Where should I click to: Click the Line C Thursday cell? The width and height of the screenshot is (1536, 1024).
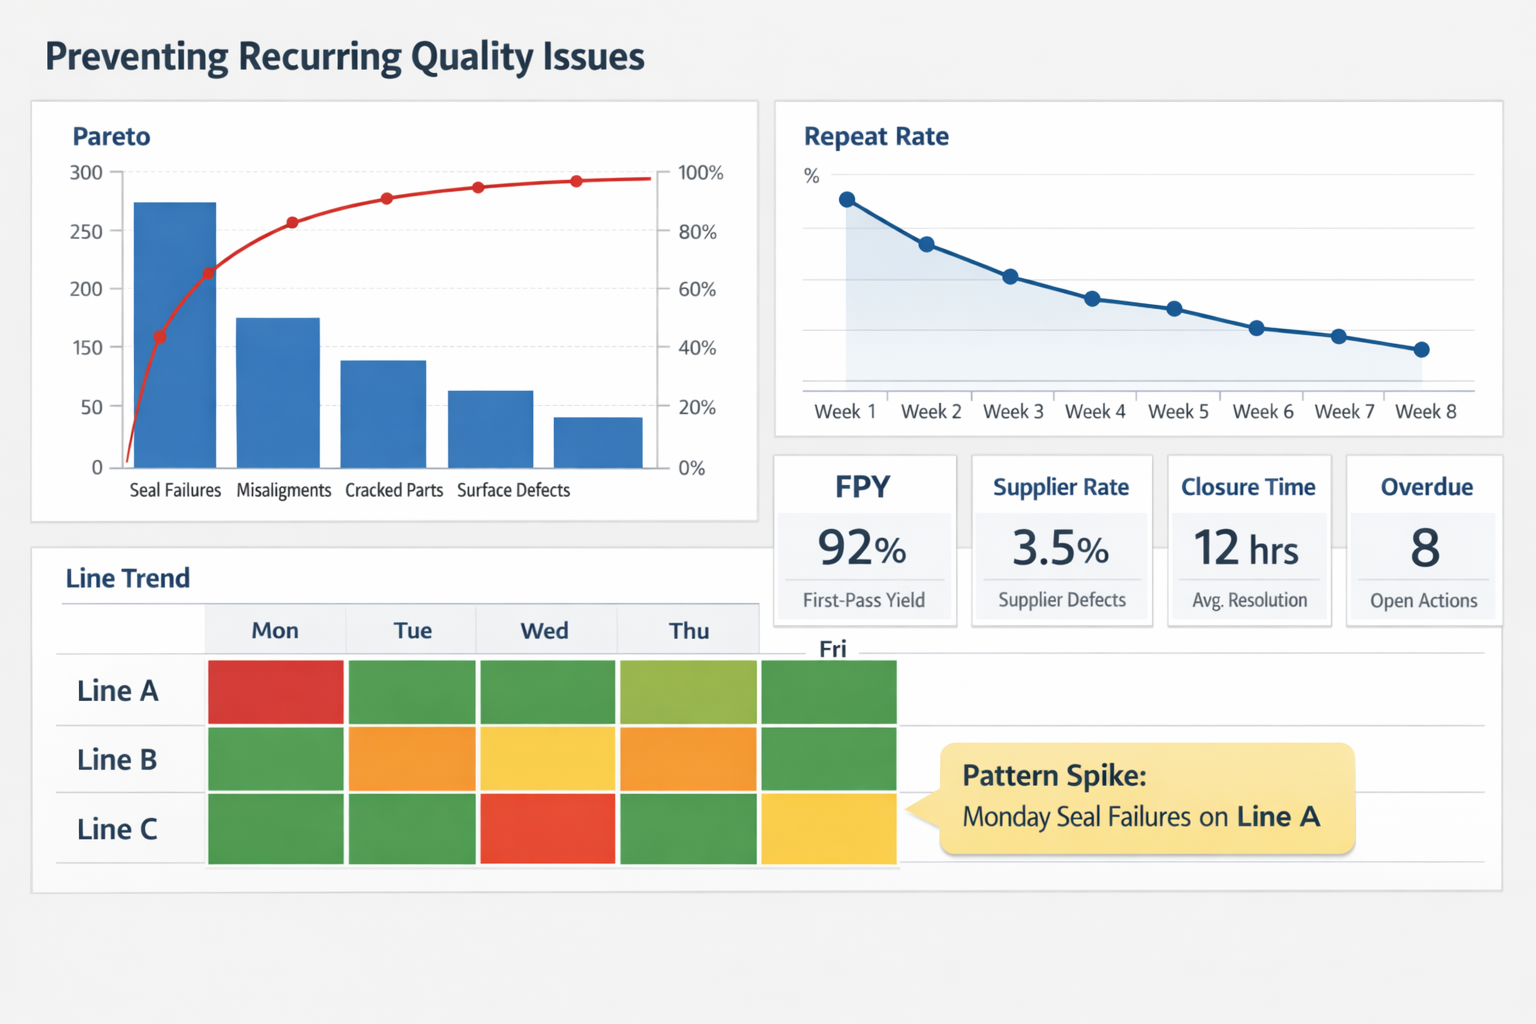[x=688, y=829]
